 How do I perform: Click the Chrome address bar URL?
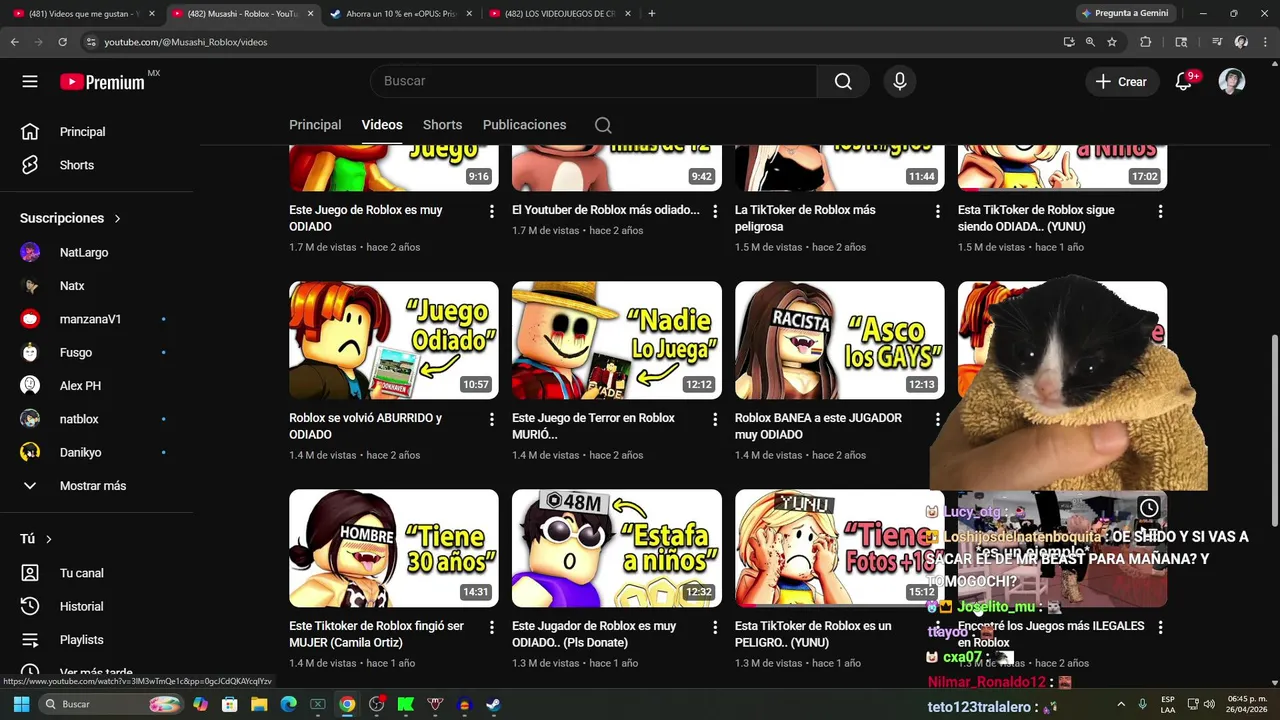point(186,42)
